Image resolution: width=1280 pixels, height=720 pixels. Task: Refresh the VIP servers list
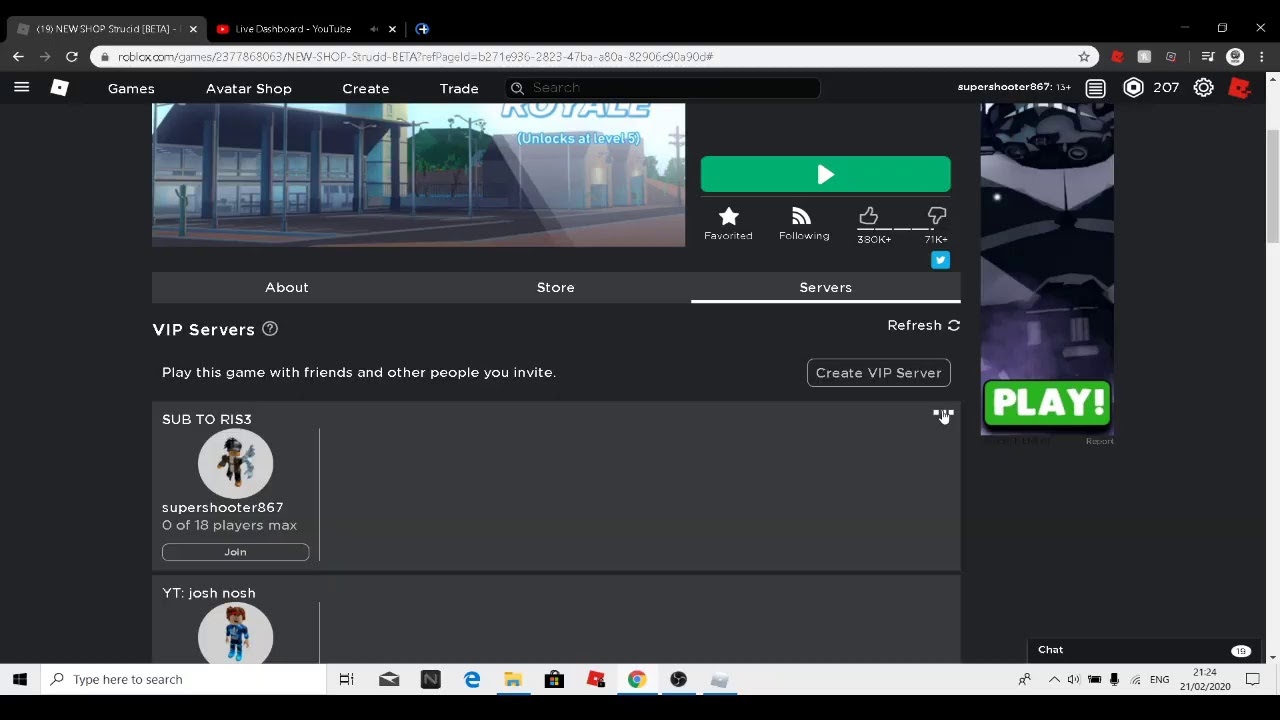coord(923,325)
